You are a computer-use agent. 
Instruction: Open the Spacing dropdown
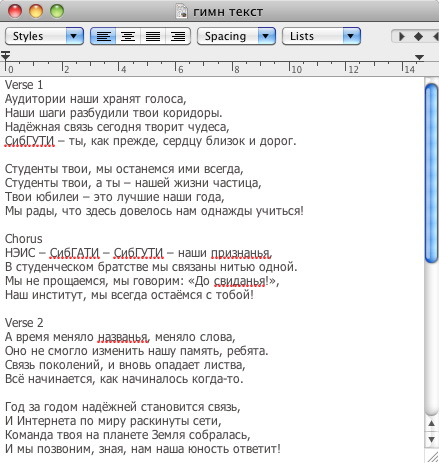(x=236, y=36)
